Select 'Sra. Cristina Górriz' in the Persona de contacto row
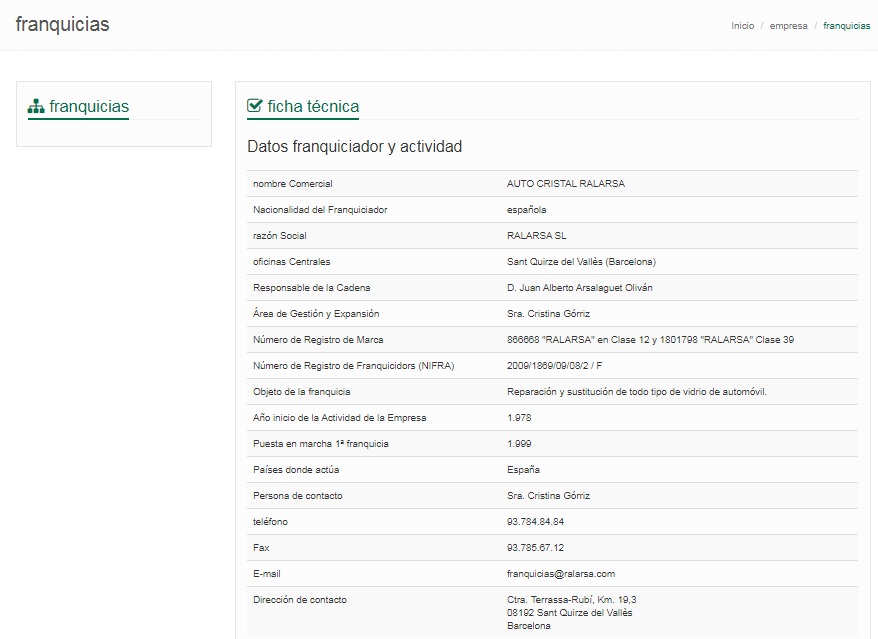This screenshot has width=878, height=639. [x=548, y=496]
